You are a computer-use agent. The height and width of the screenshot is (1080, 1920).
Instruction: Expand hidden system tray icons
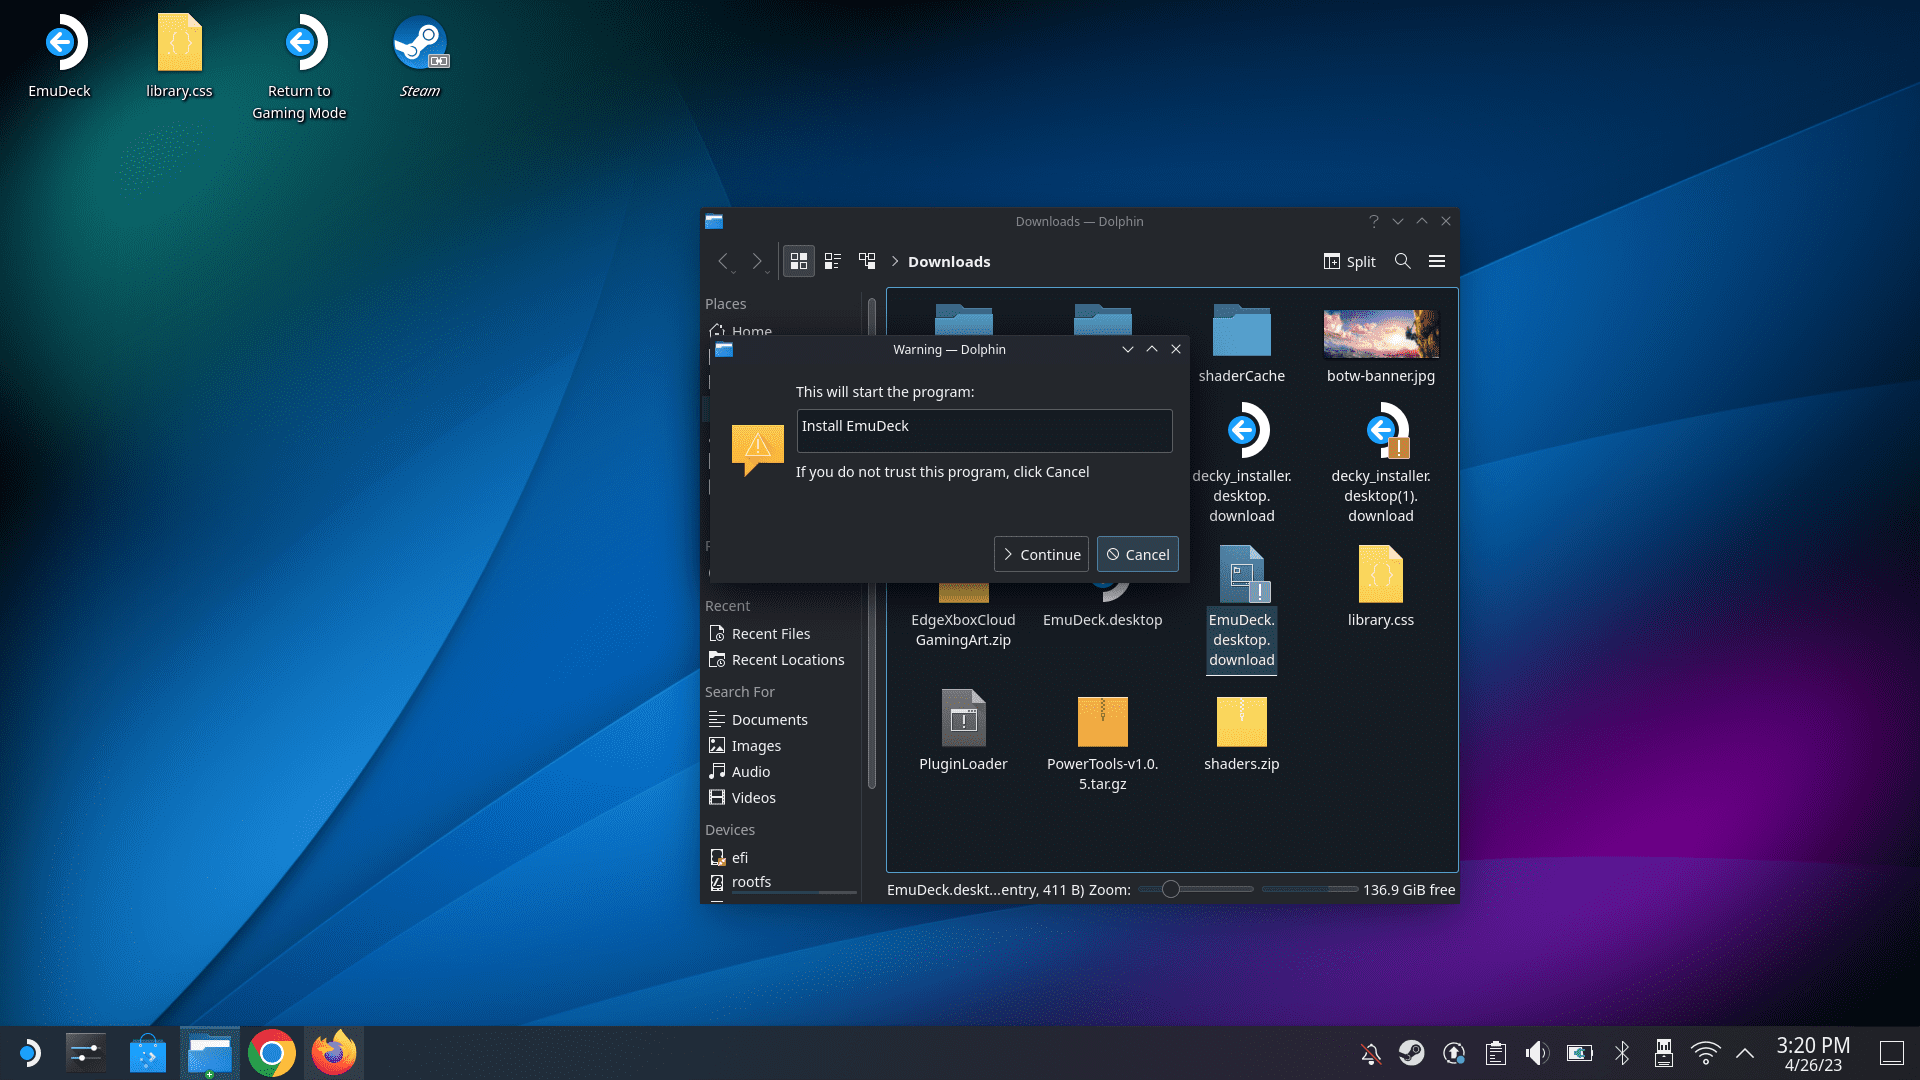(x=1745, y=1053)
